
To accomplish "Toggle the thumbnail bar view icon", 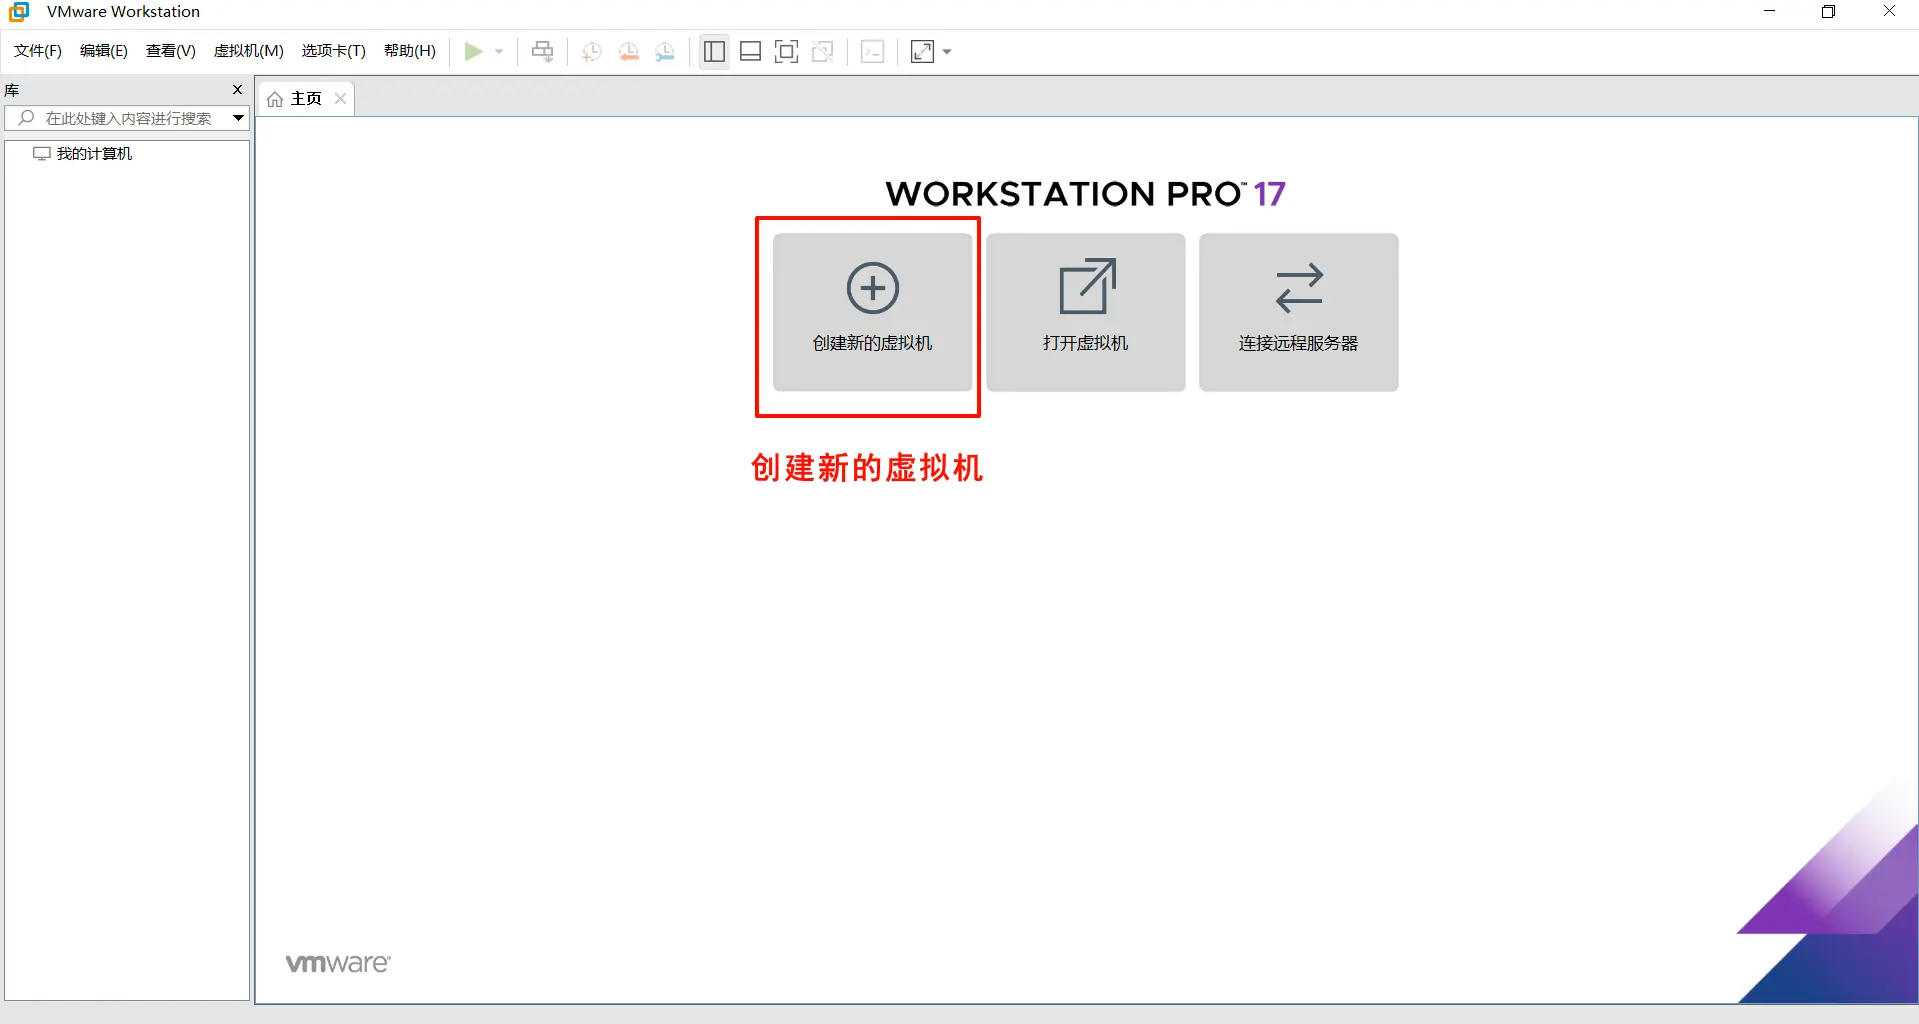I will pos(751,51).
